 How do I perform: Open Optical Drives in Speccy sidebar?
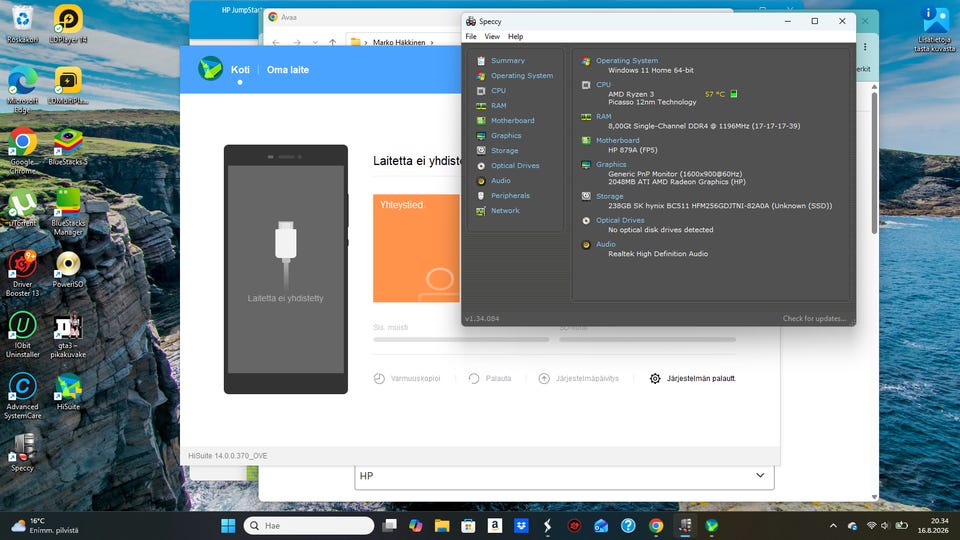pos(515,166)
